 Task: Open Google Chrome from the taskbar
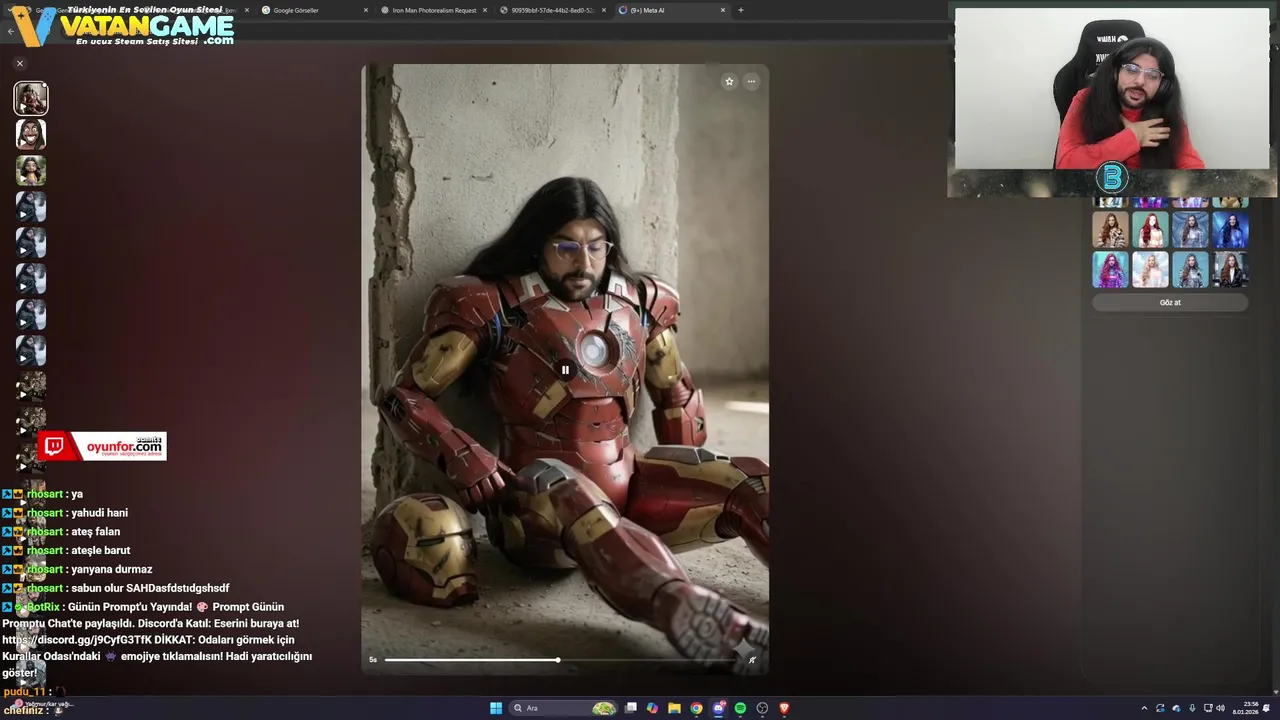pos(697,708)
